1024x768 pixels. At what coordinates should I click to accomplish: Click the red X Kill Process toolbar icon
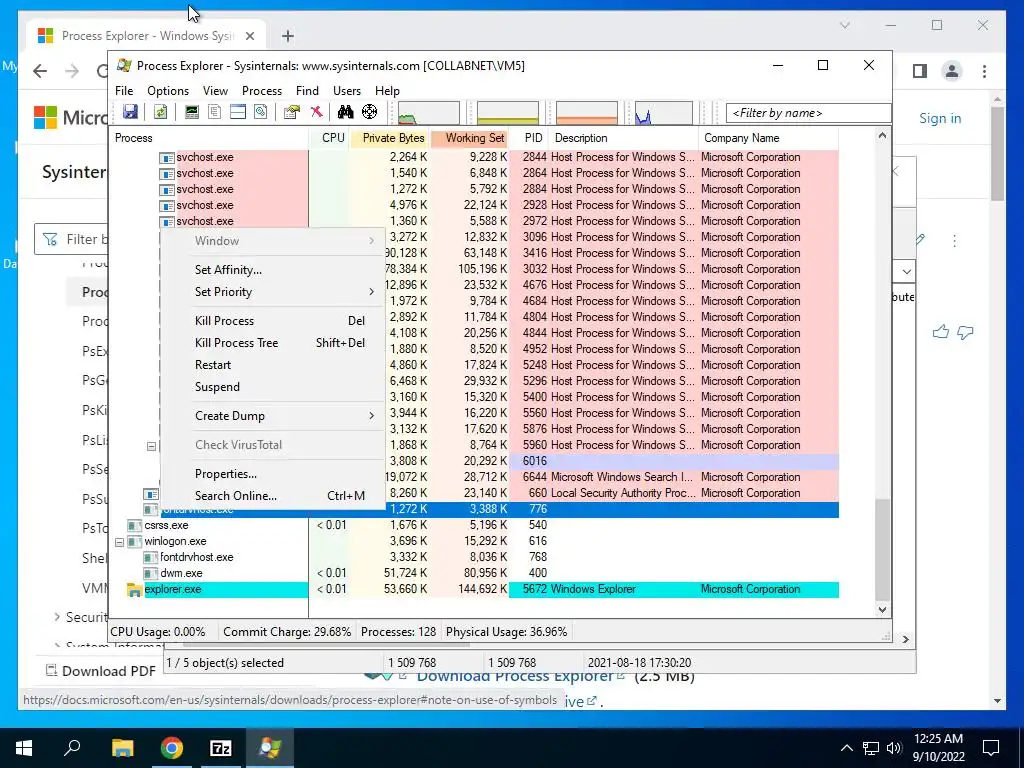316,112
